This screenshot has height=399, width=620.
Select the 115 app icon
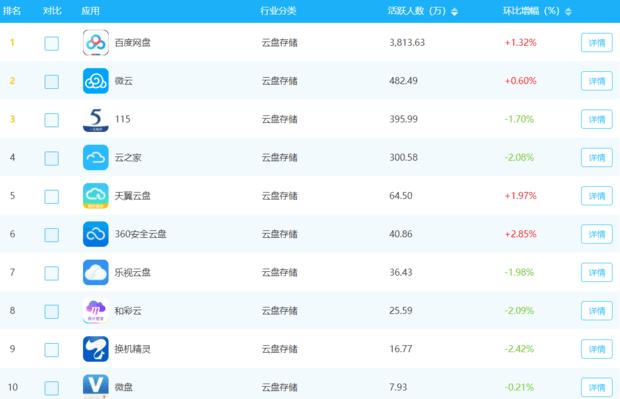coord(96,119)
